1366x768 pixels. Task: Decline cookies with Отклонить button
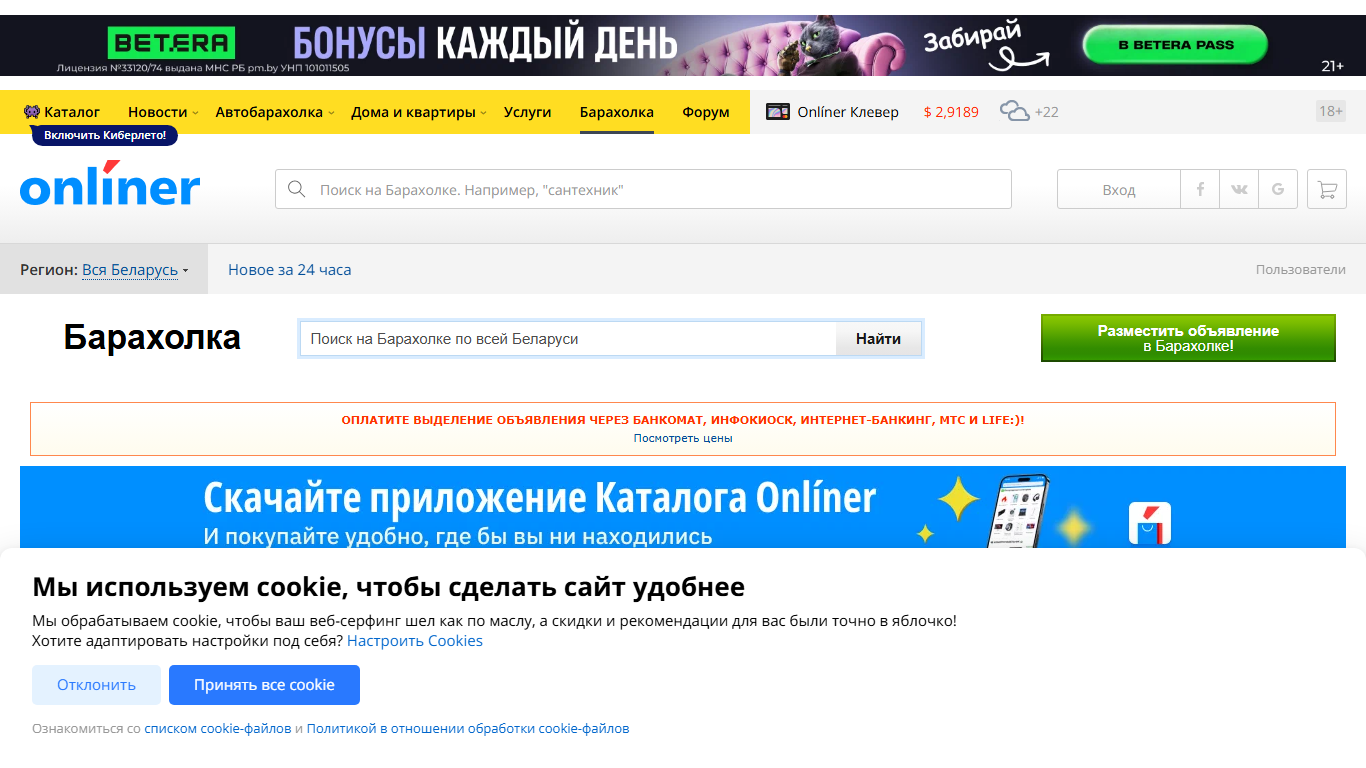(x=96, y=685)
